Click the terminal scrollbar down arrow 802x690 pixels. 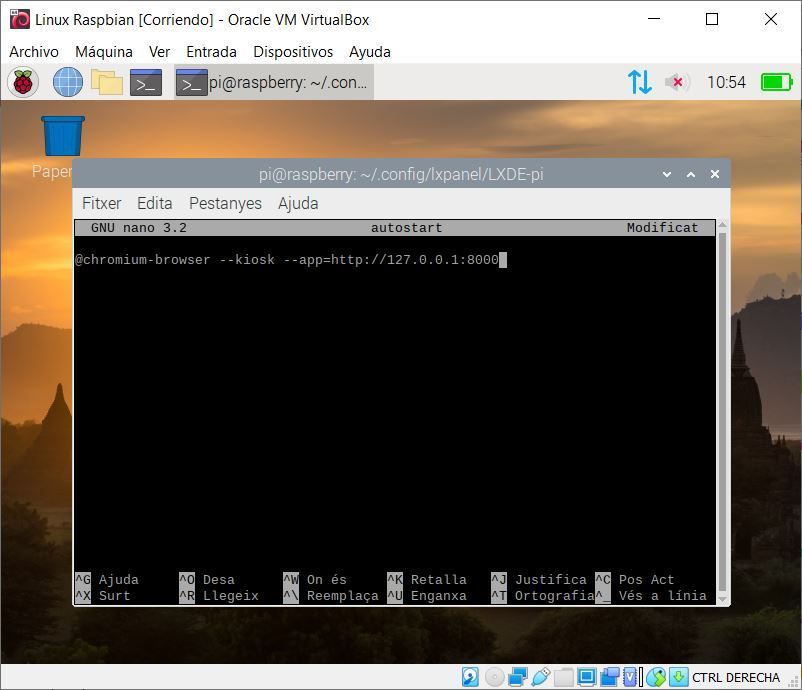point(722,599)
